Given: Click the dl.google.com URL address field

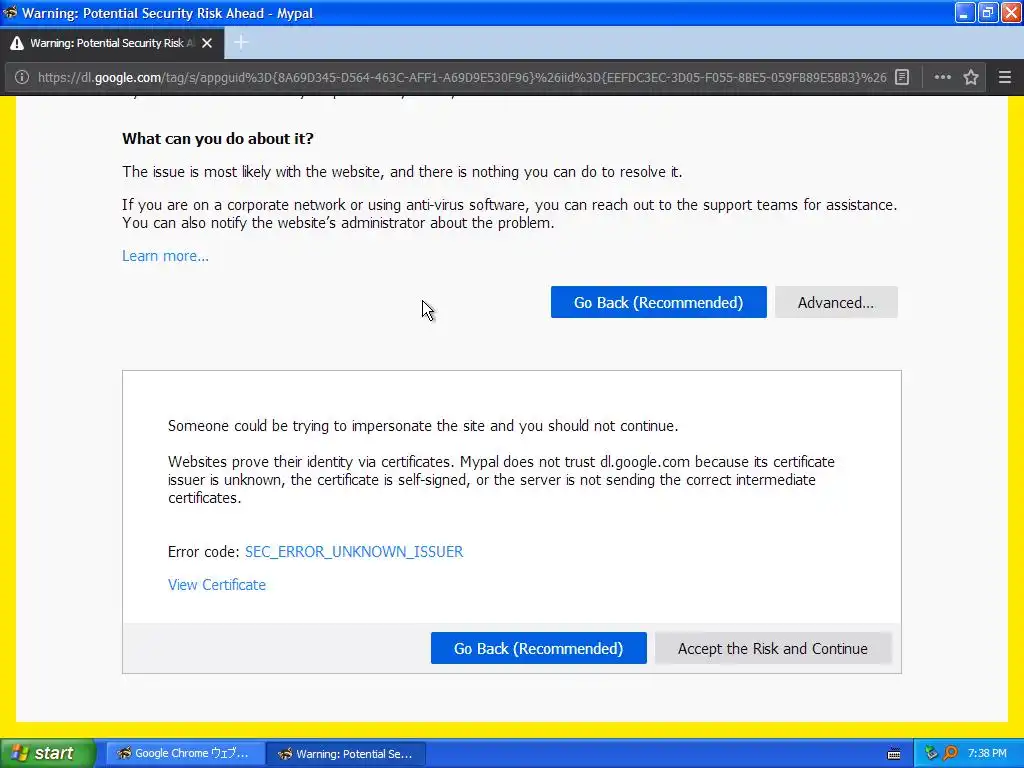Looking at the screenshot, I should tap(461, 77).
